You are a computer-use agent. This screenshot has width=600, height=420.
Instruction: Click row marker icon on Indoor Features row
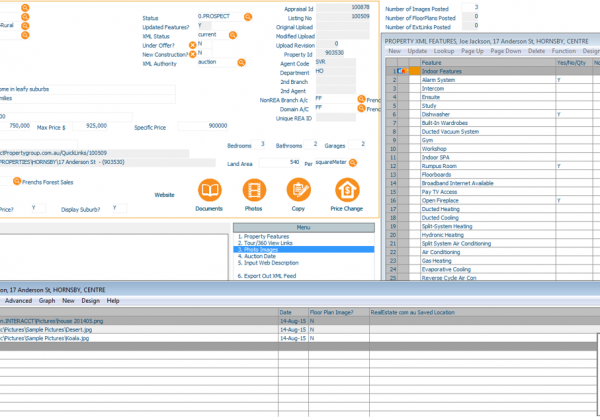[403, 71]
